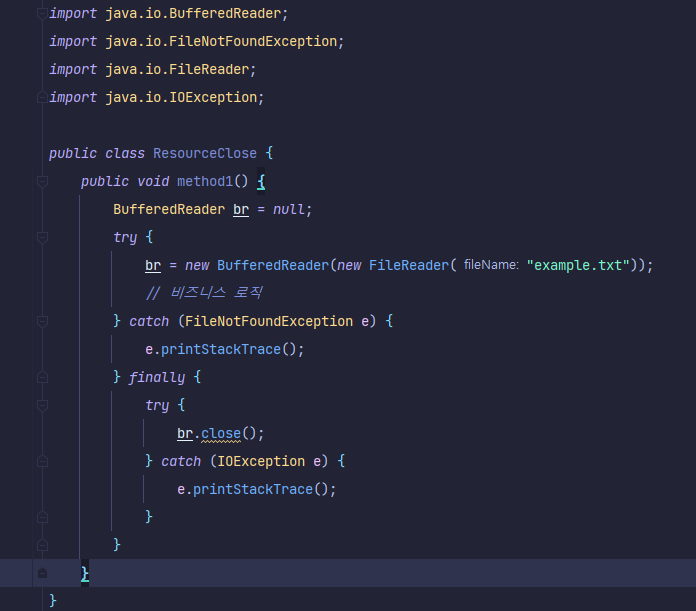Click IOException in the inner catch clause
696x611 pixels.
(261, 461)
